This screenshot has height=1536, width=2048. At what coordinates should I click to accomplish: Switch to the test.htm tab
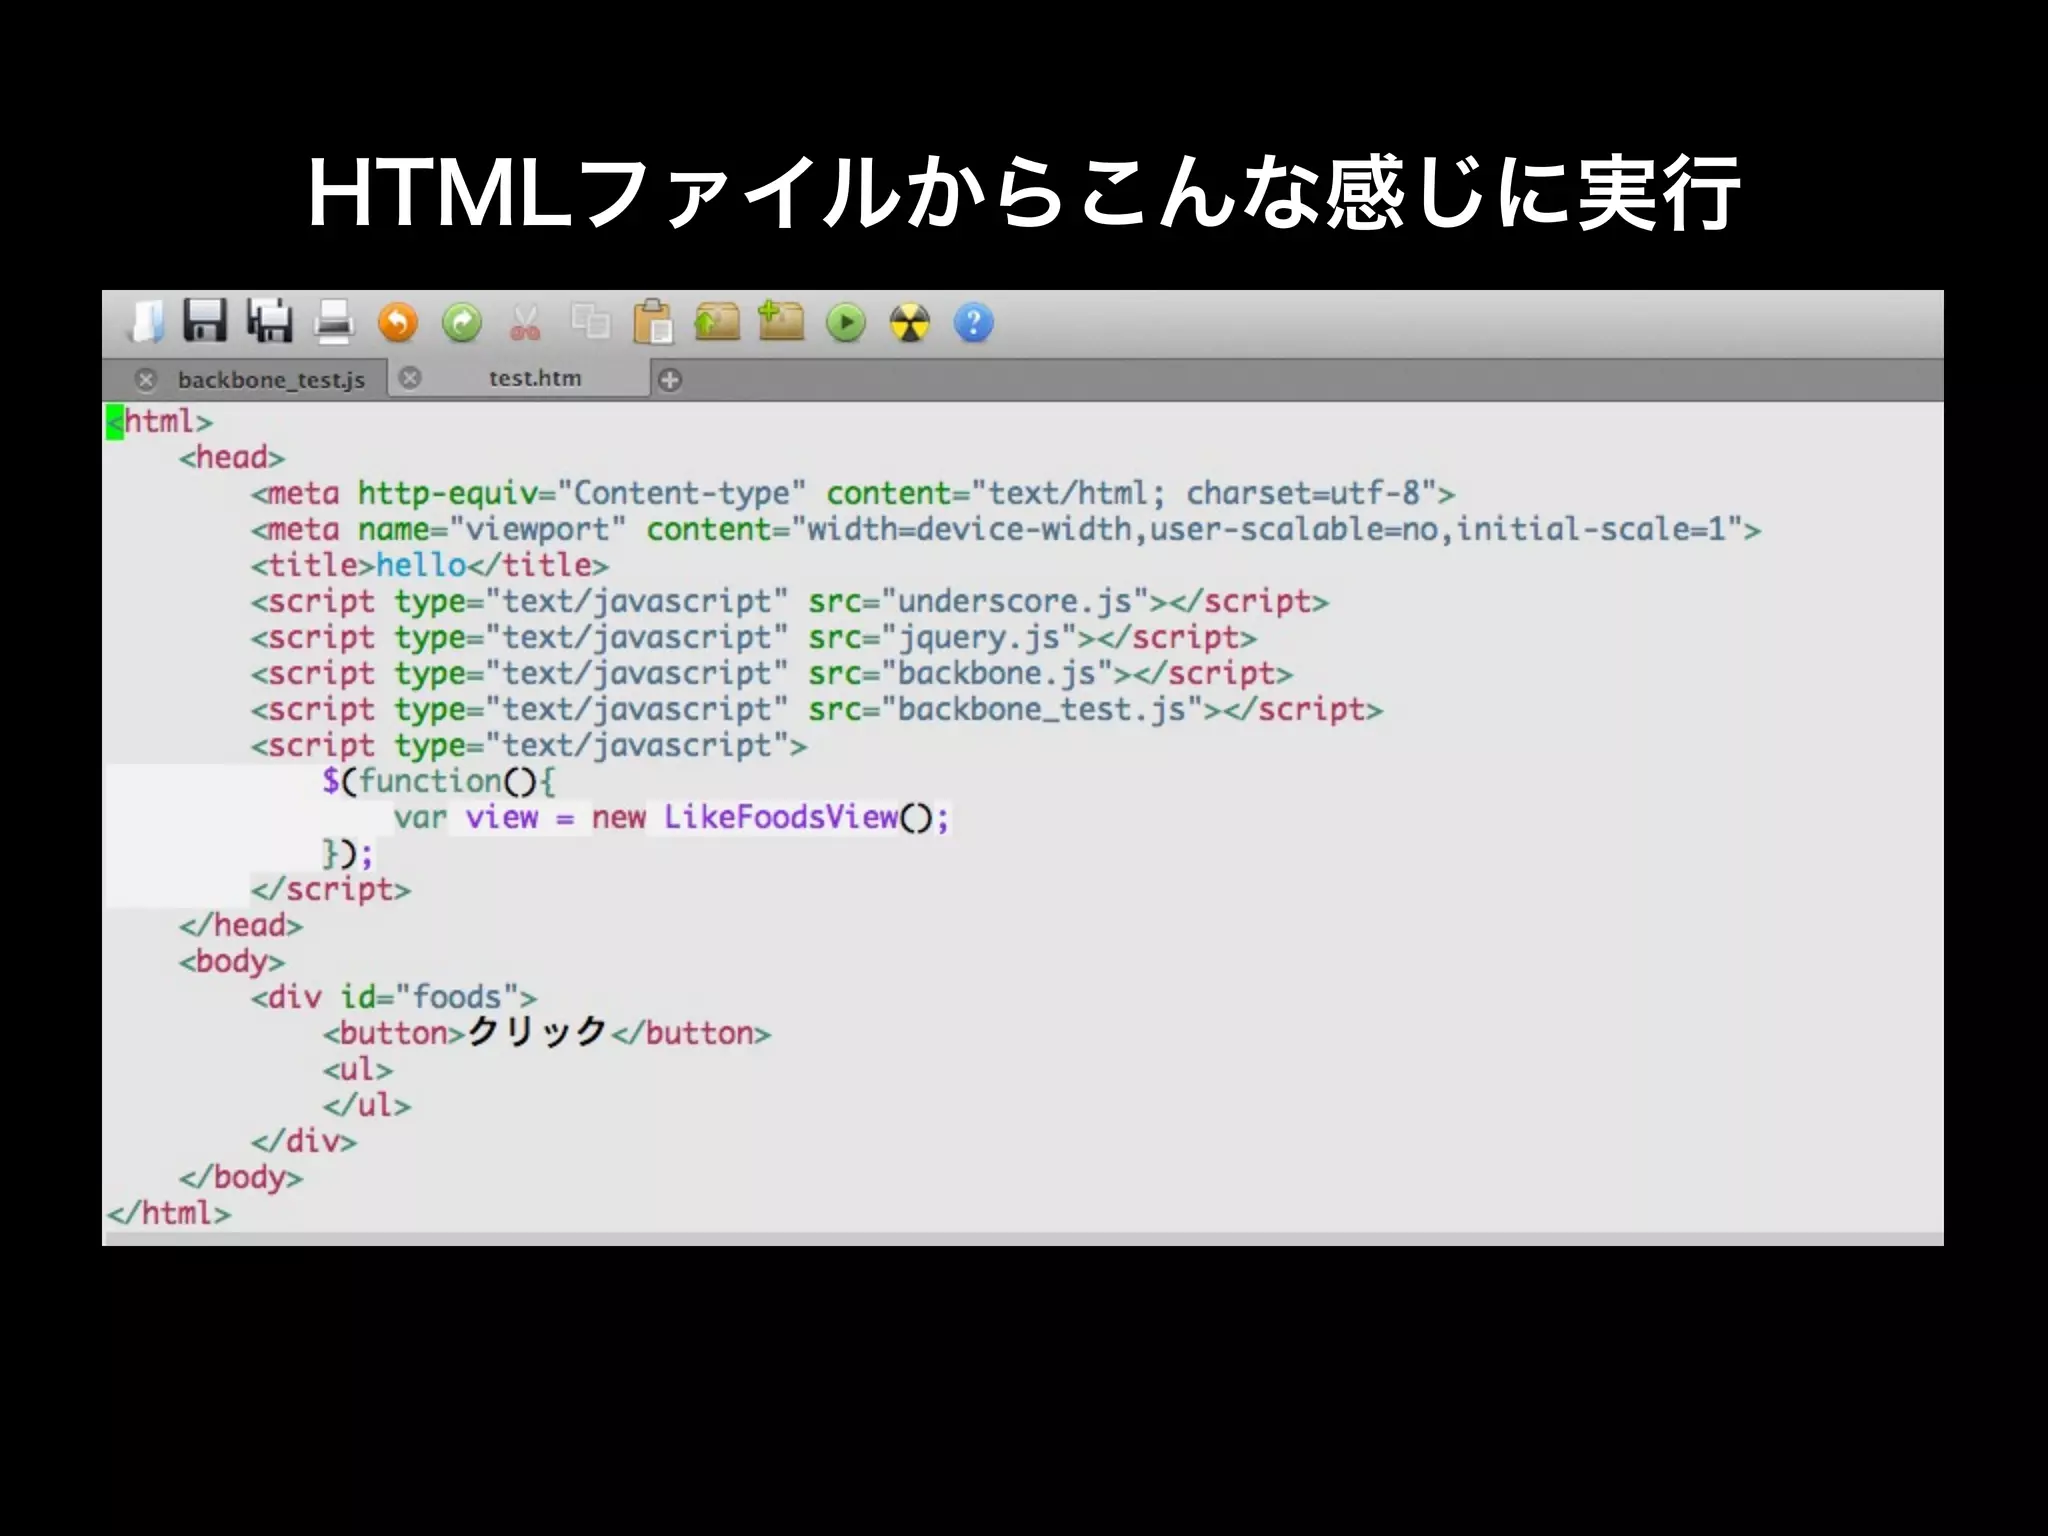coord(535,378)
